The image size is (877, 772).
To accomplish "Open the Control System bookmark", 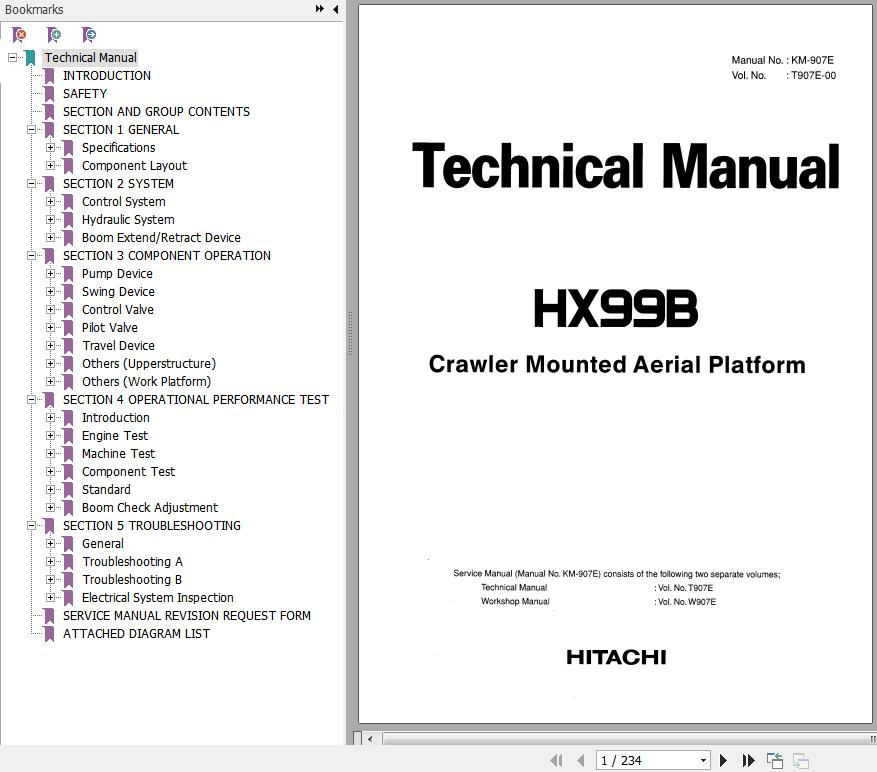I will (x=124, y=201).
